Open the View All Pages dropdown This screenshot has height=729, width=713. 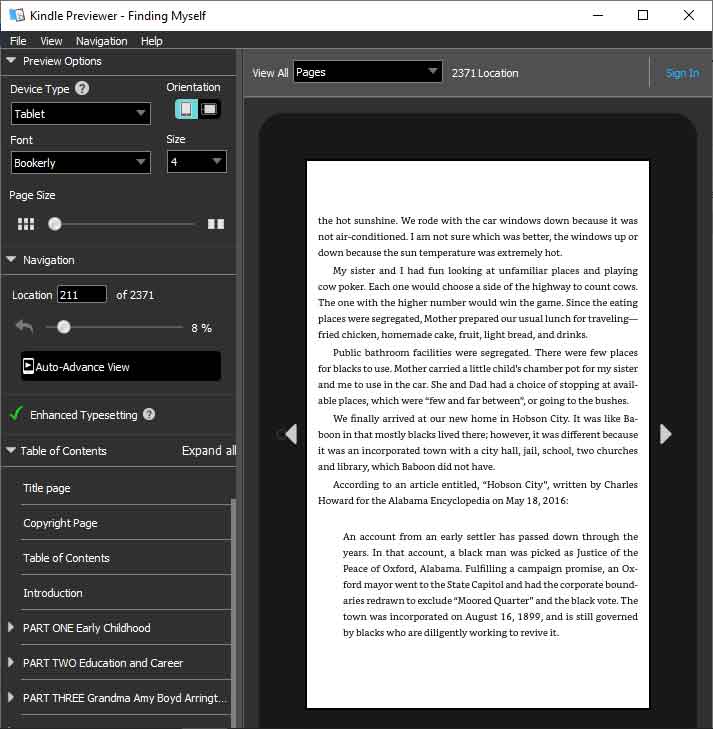click(x=368, y=72)
